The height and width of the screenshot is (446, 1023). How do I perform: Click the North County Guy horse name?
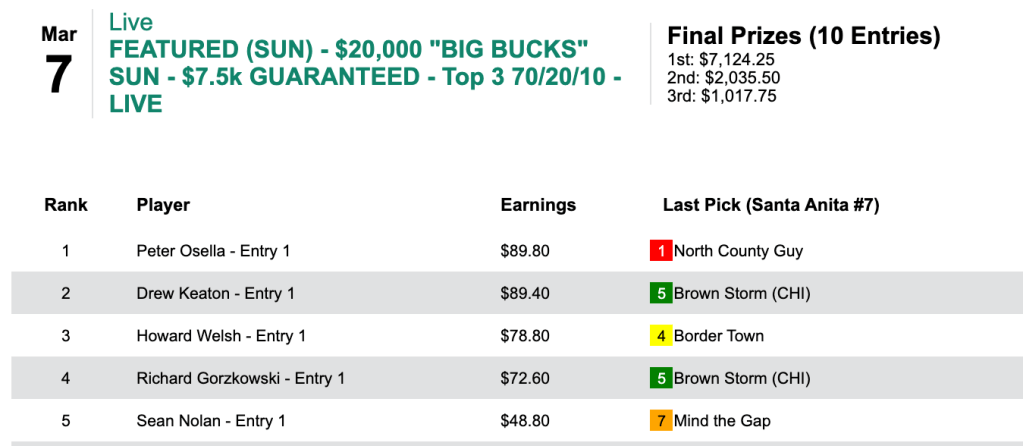(738, 251)
